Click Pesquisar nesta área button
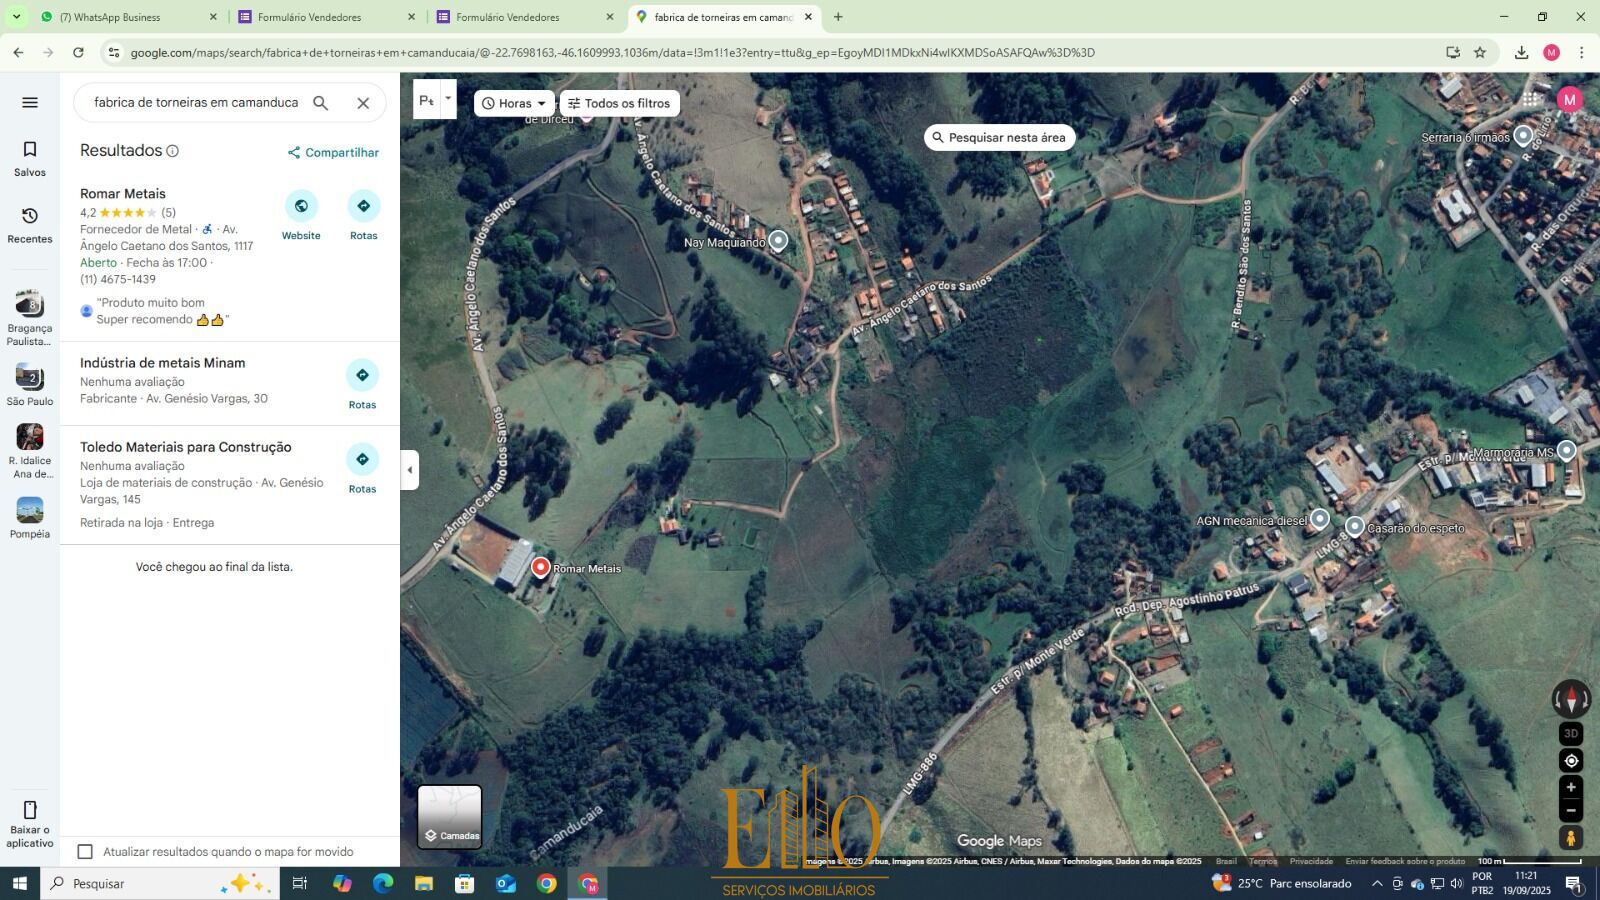 (x=999, y=138)
